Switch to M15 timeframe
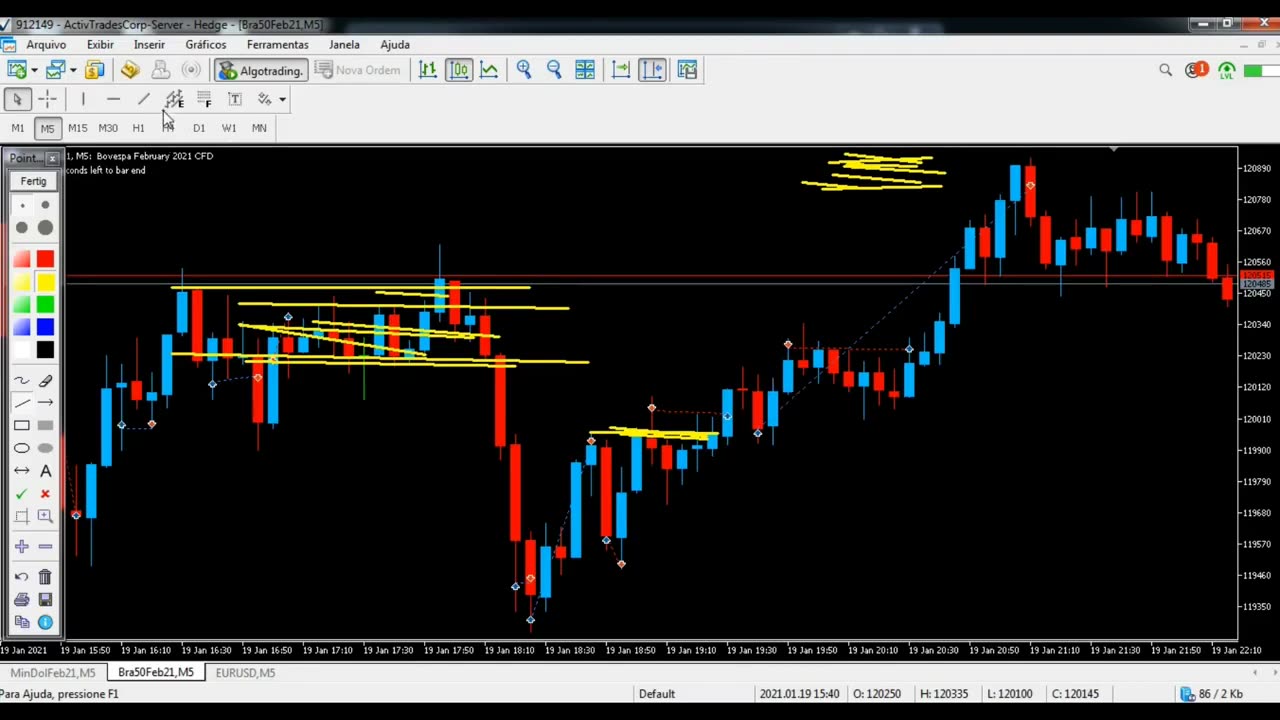 coord(78,128)
